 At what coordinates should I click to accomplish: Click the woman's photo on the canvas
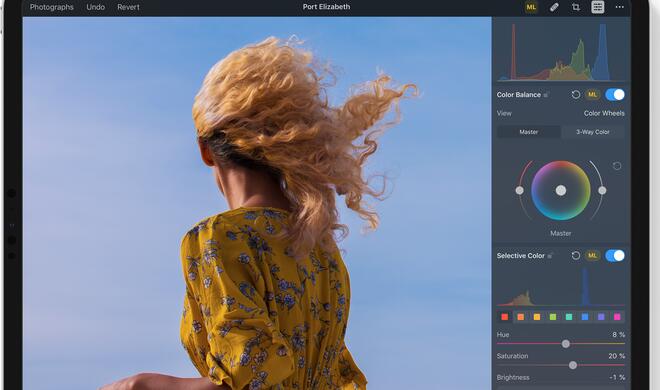click(257, 203)
